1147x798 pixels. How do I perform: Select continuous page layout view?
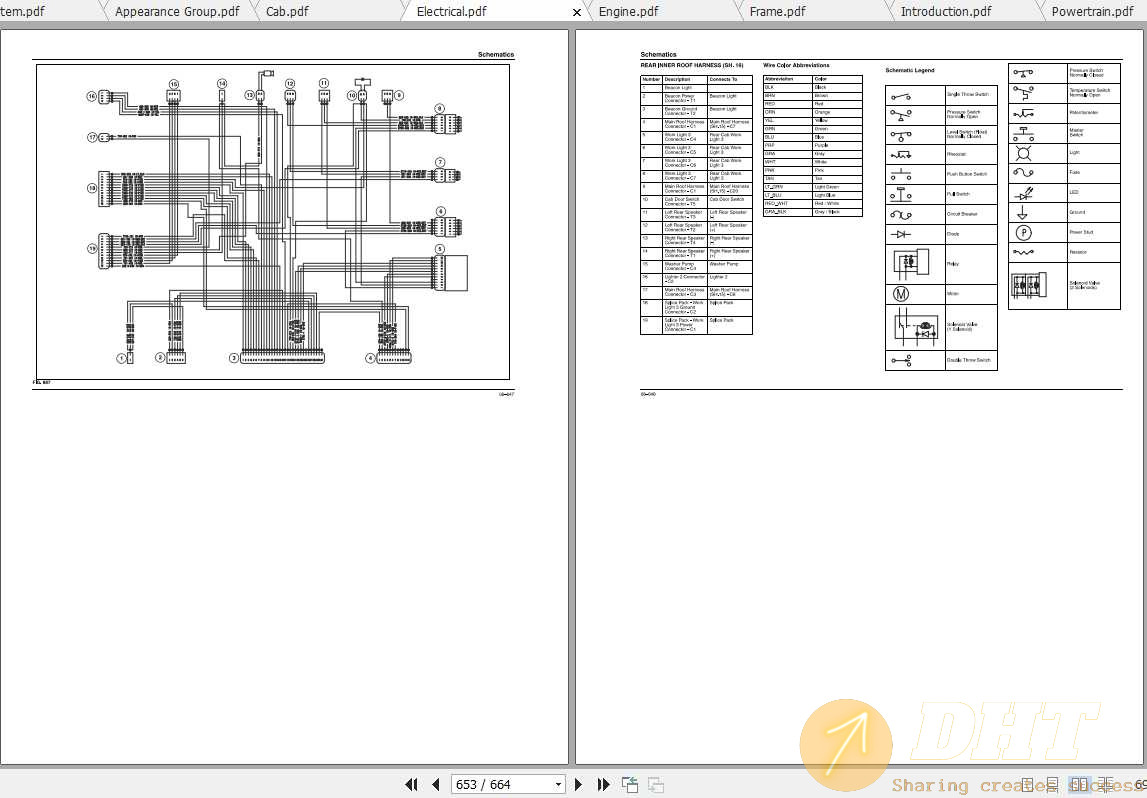pyautogui.click(x=1053, y=785)
